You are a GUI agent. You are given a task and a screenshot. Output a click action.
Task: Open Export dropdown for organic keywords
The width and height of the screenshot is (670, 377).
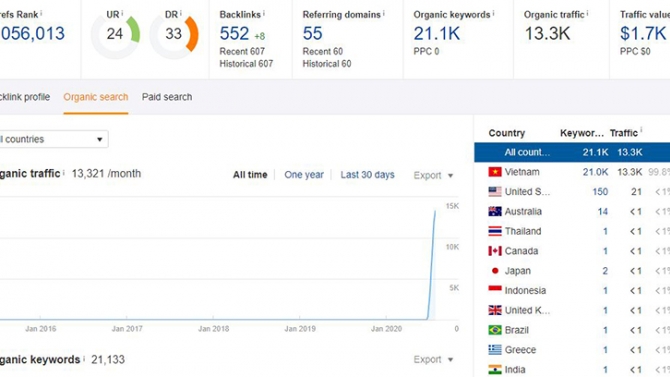(x=433, y=359)
